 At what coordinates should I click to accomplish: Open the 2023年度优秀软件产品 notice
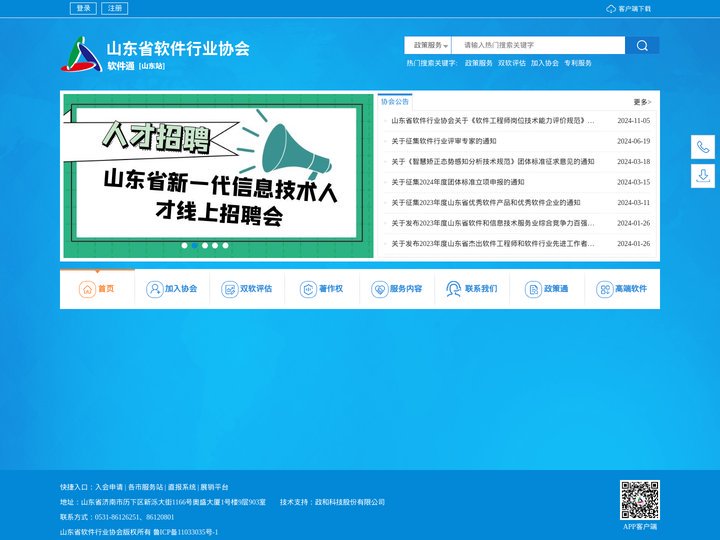pyautogui.click(x=486, y=202)
